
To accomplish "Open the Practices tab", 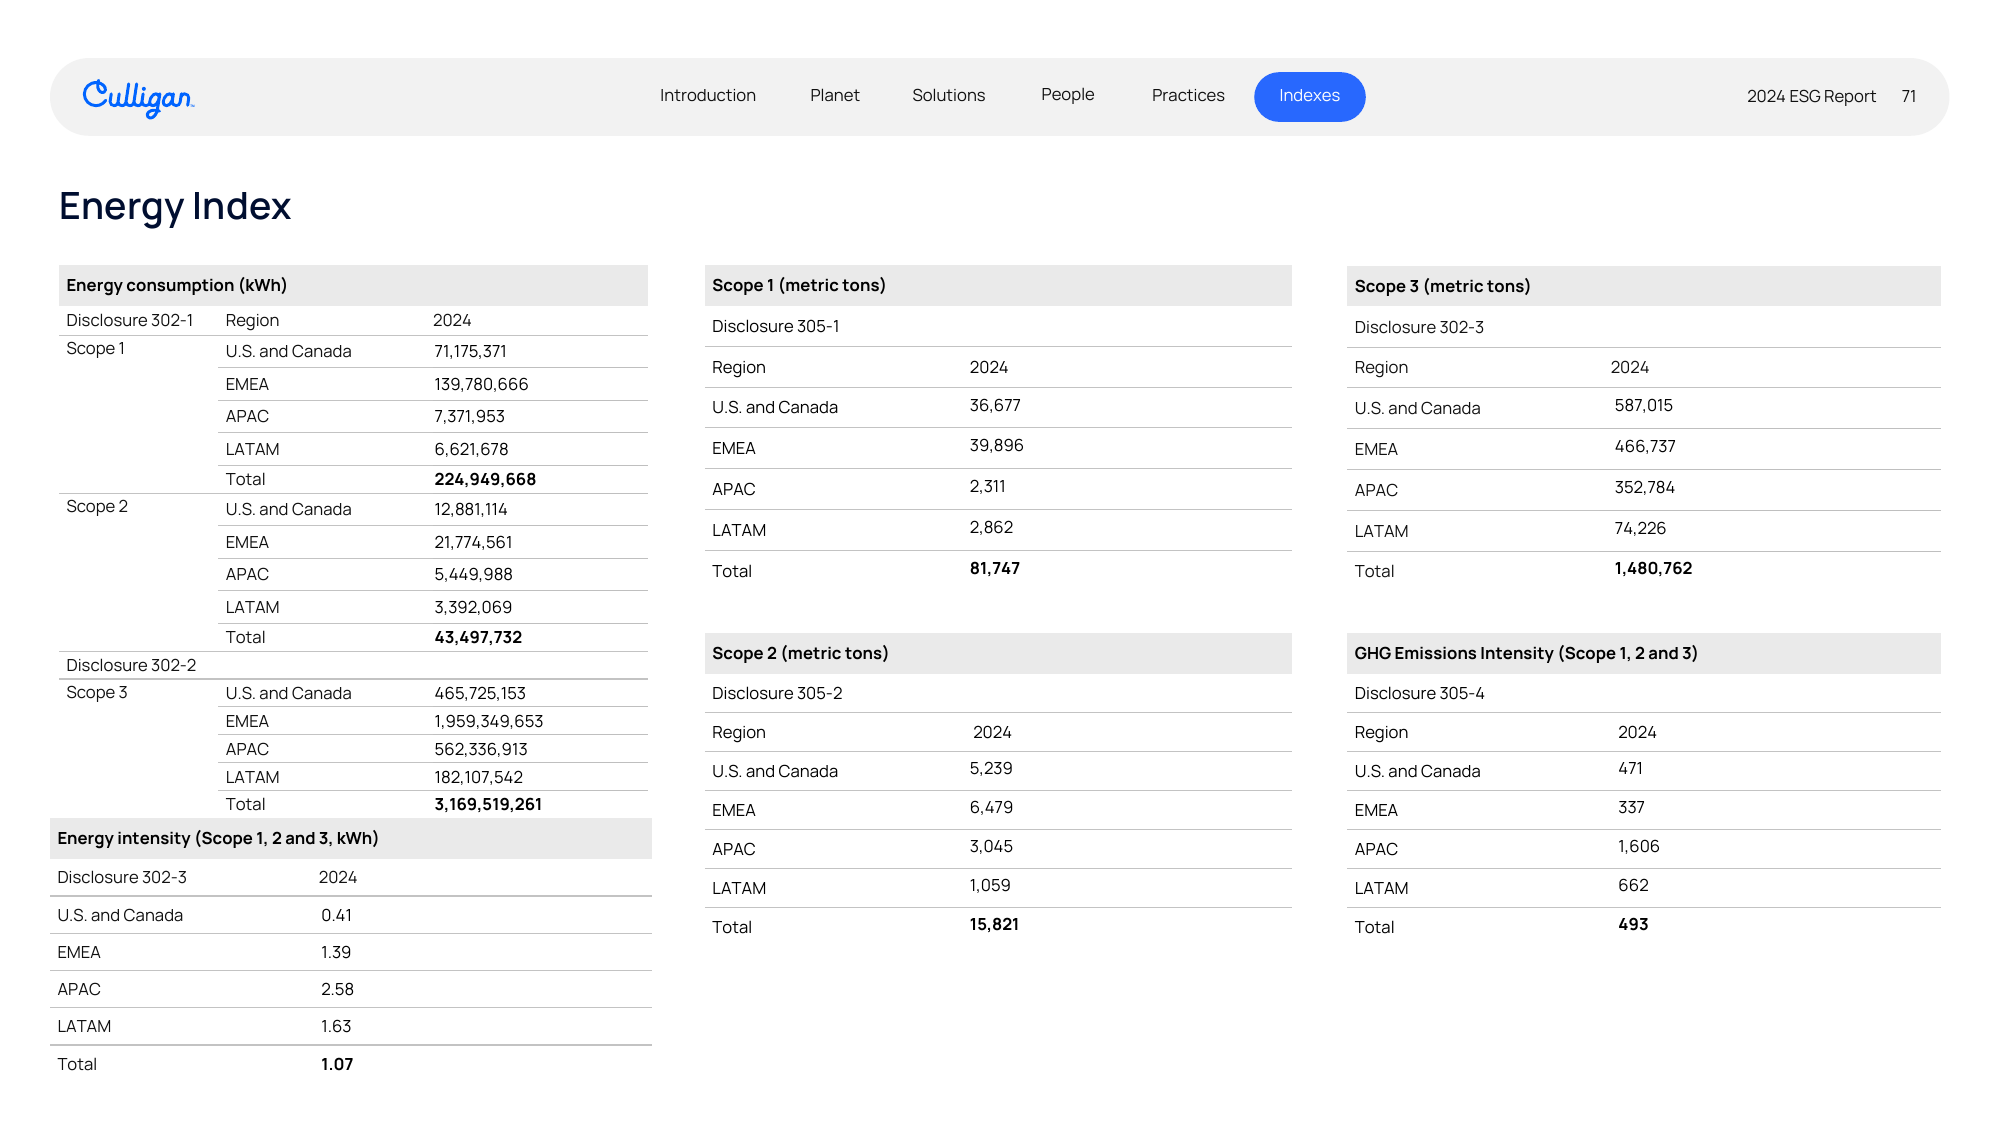I will click(1187, 96).
